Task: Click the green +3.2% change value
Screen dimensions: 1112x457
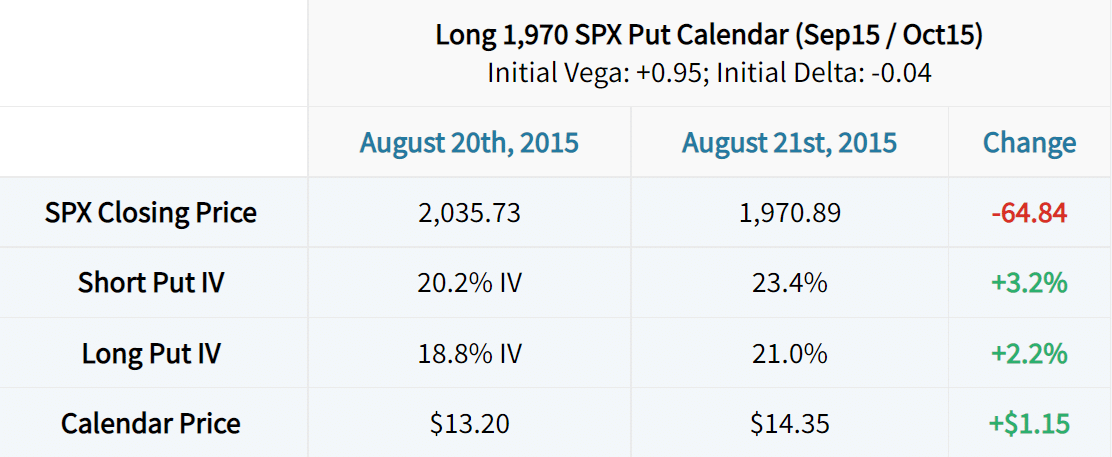Action: (1030, 282)
